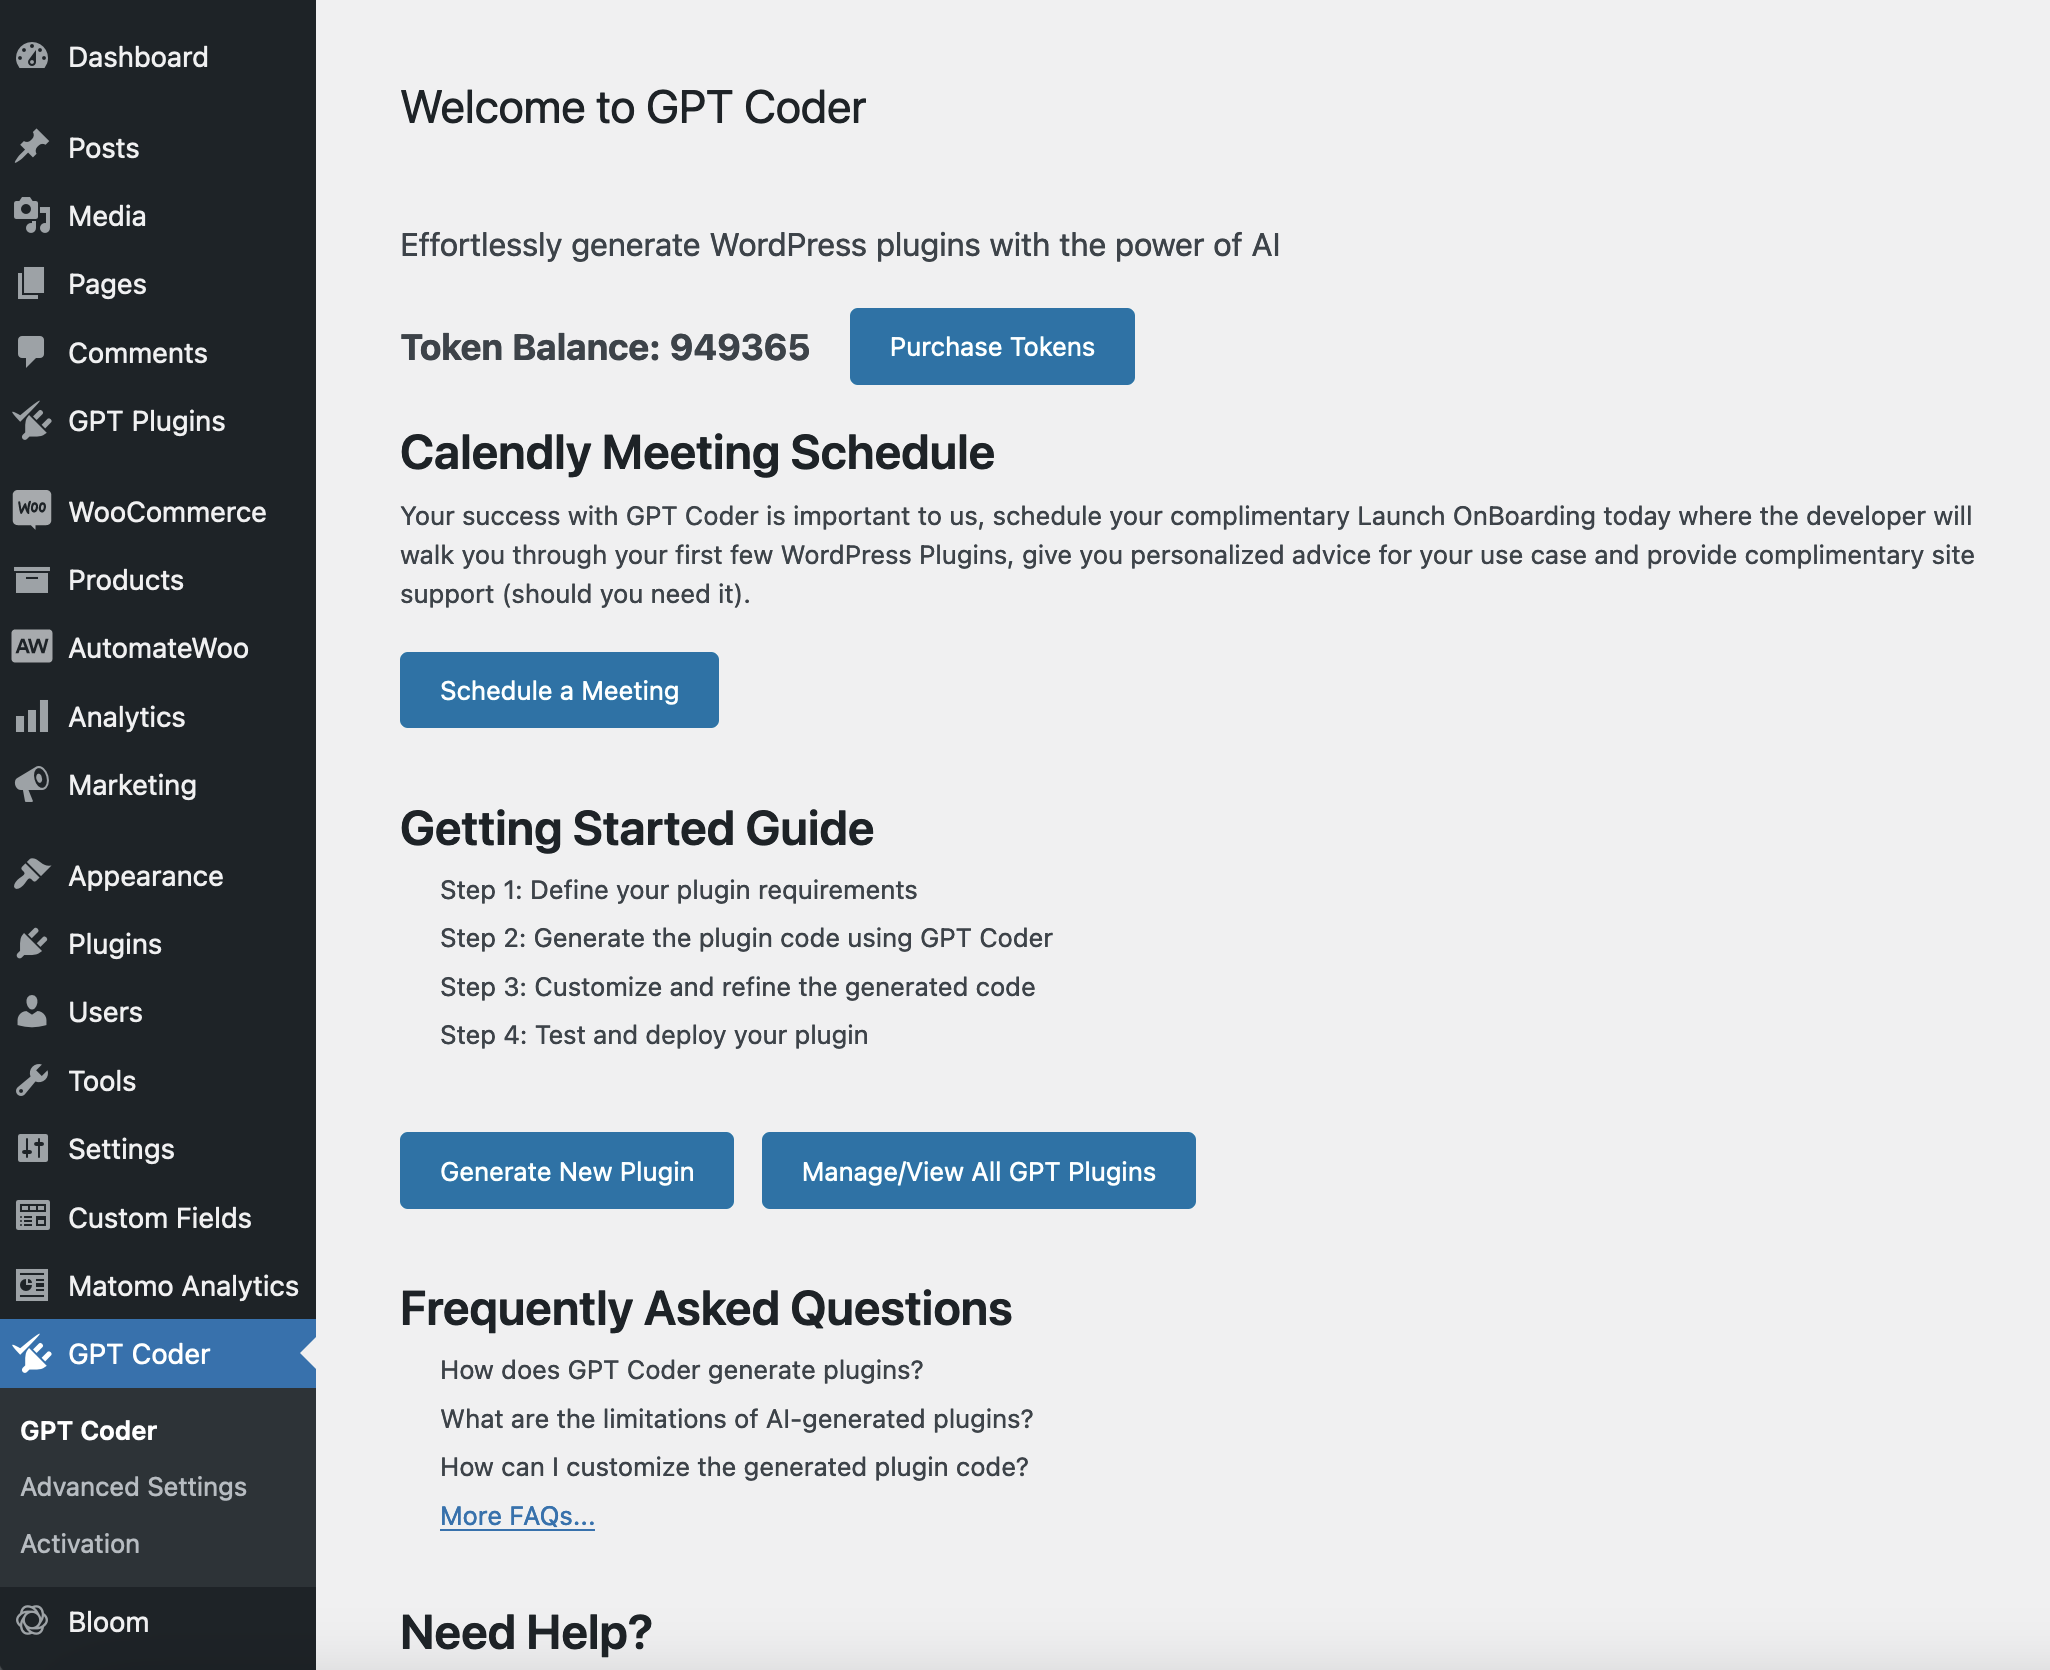
Task: Click the Media library icon
Action: point(32,216)
